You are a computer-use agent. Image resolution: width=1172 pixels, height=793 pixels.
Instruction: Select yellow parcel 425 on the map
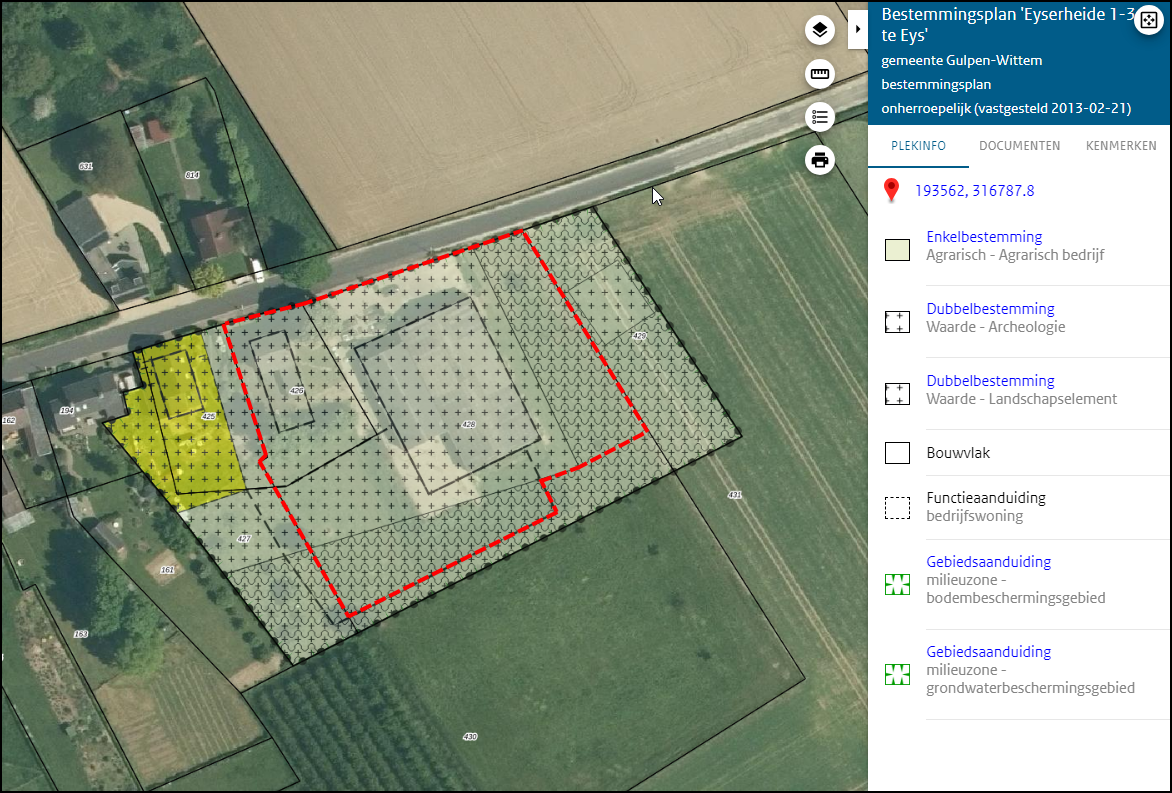coord(209,416)
